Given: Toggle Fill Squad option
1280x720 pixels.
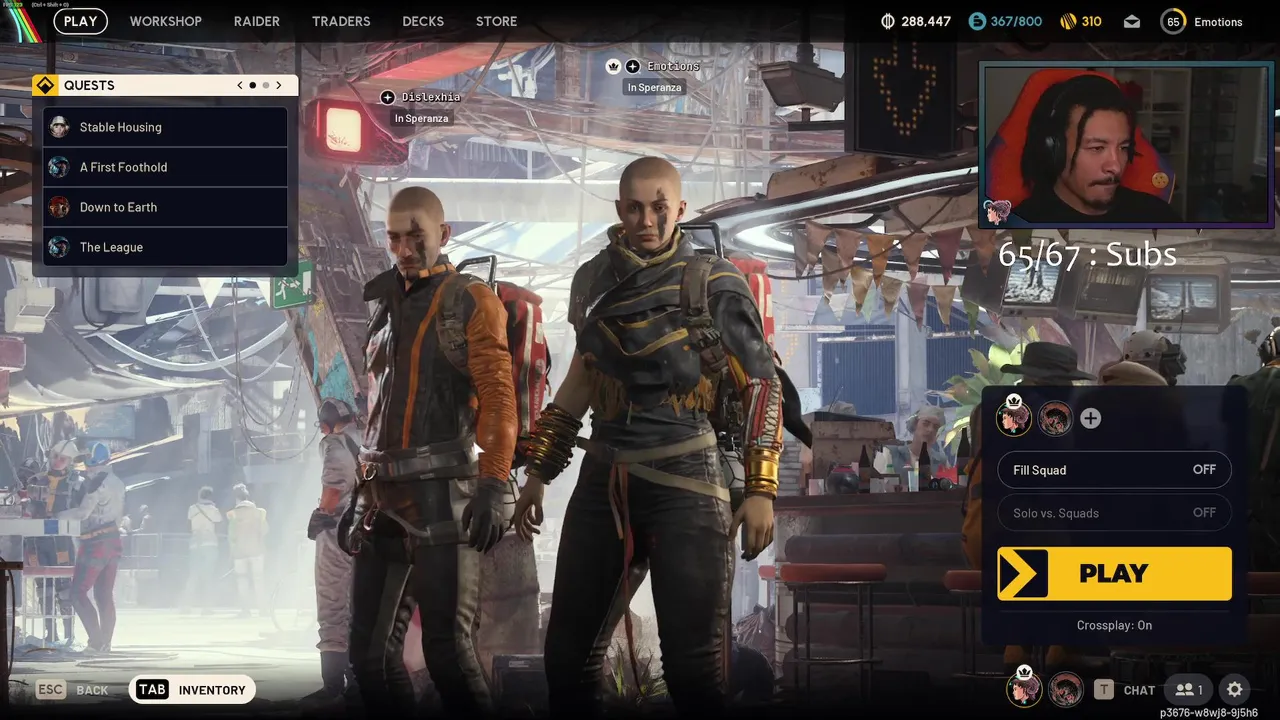Looking at the screenshot, I should 1114,470.
